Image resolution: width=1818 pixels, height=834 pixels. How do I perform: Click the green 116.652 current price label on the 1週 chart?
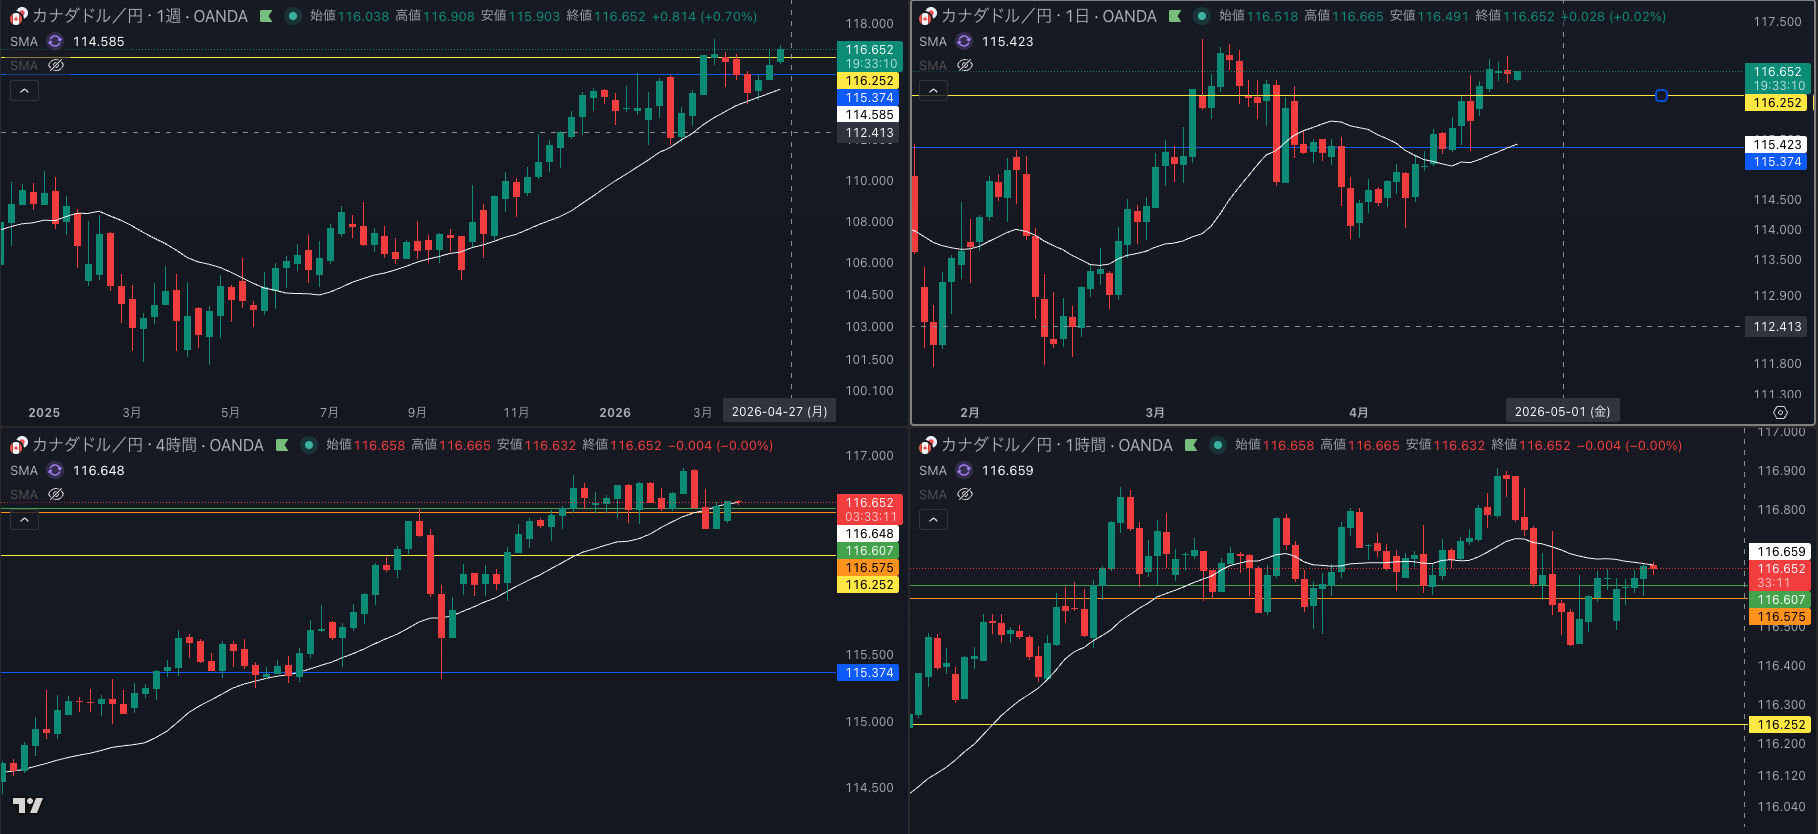tap(870, 56)
